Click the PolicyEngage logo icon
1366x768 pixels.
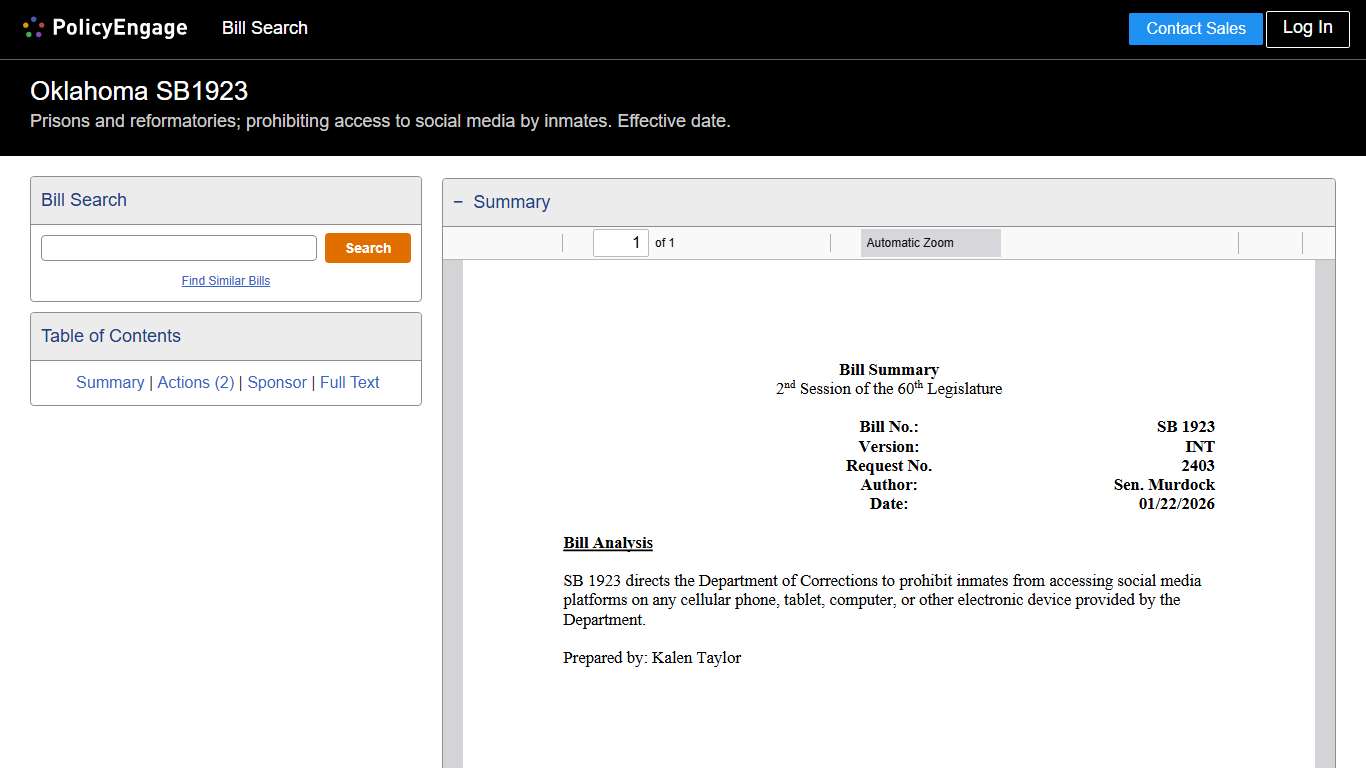(x=33, y=28)
